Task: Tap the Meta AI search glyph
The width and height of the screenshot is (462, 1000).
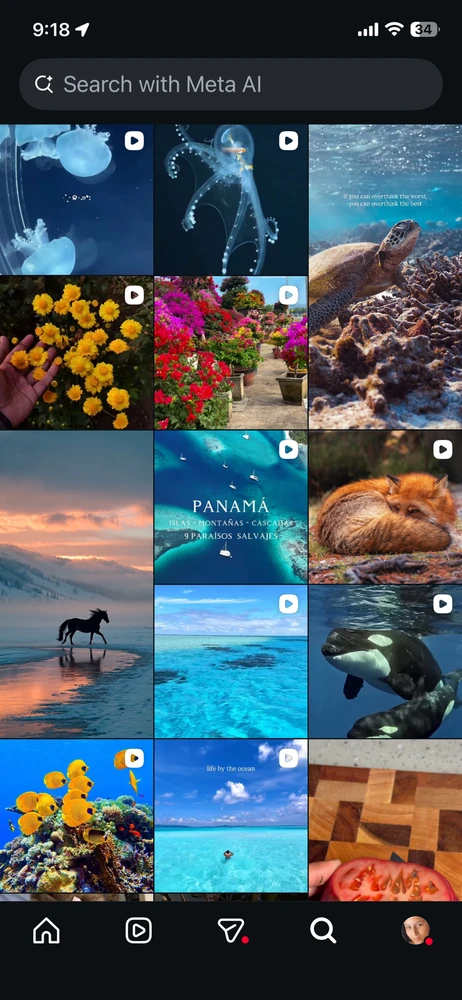Action: coord(44,84)
